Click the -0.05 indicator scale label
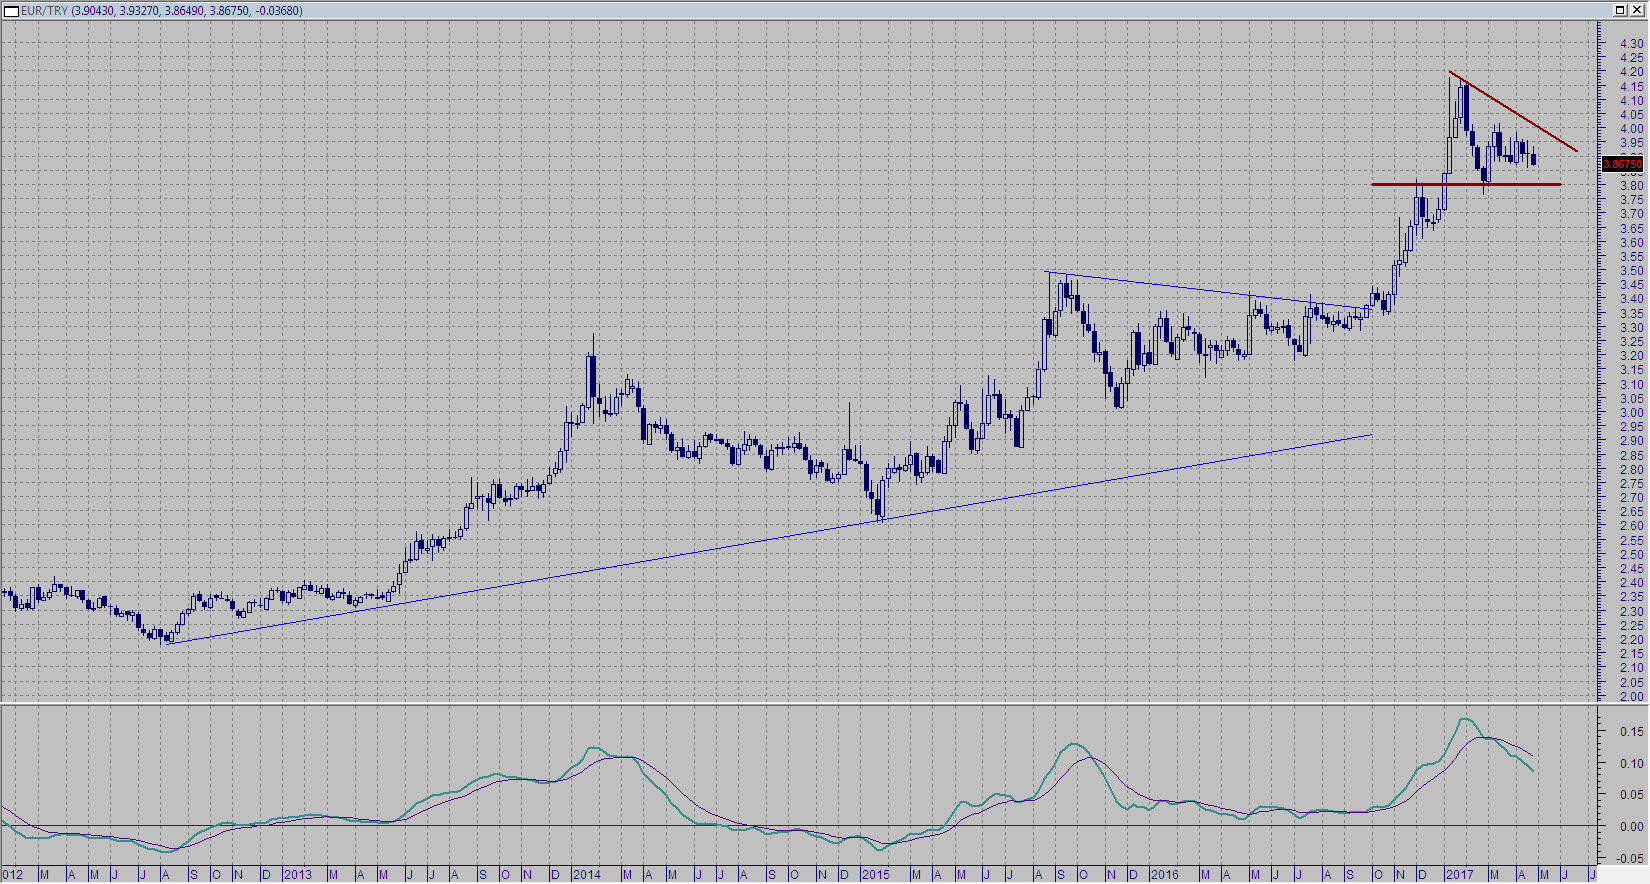The image size is (1650, 884). click(1631, 858)
